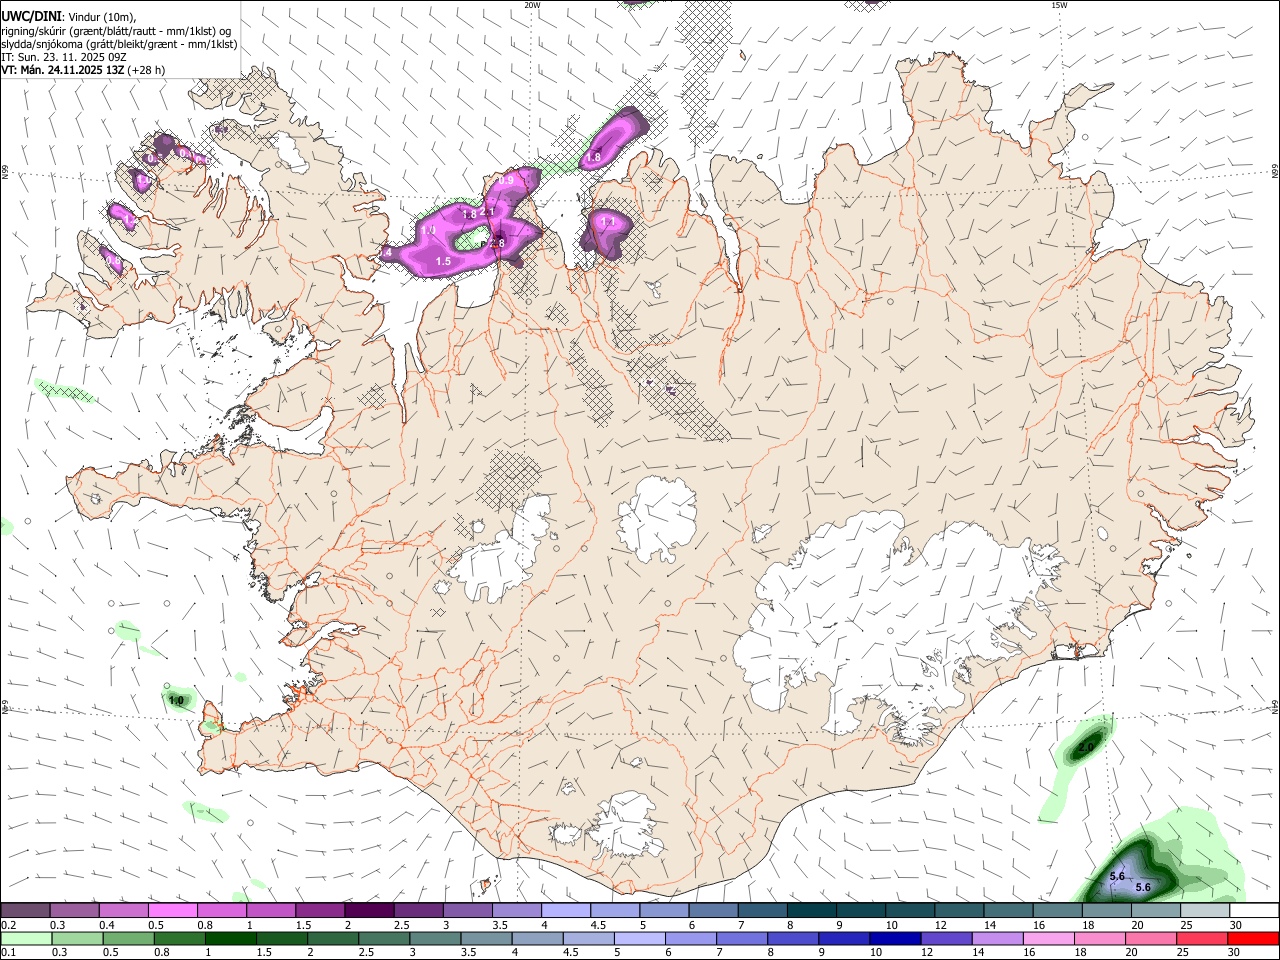Click the 'VT: Mán. 24.11.2025 13Z (+28 h)' line
1280x960 pixels.
83,70
